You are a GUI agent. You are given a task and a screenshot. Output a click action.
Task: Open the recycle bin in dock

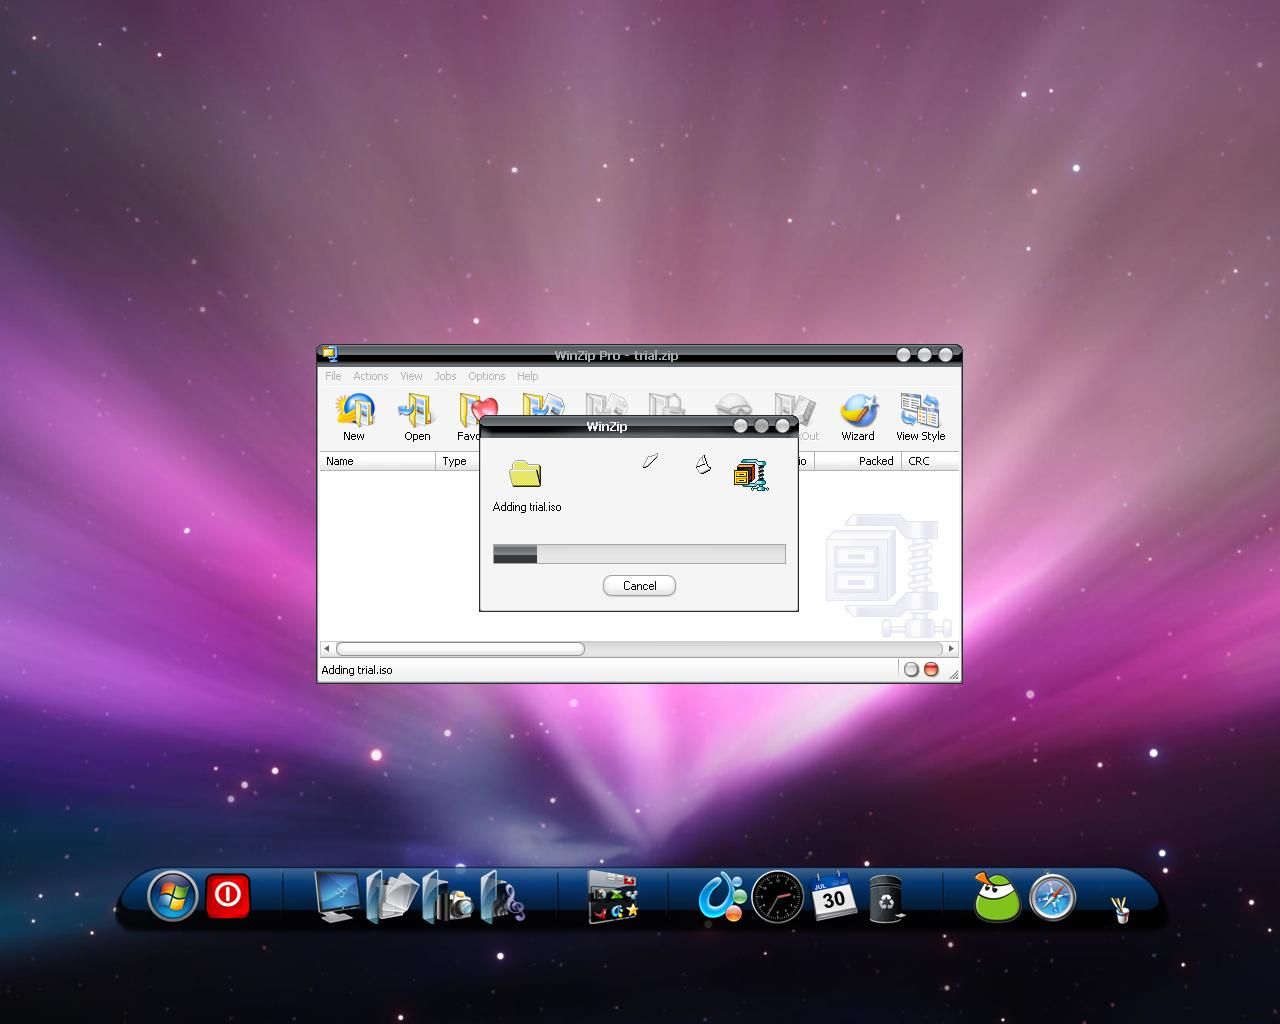tap(886, 897)
